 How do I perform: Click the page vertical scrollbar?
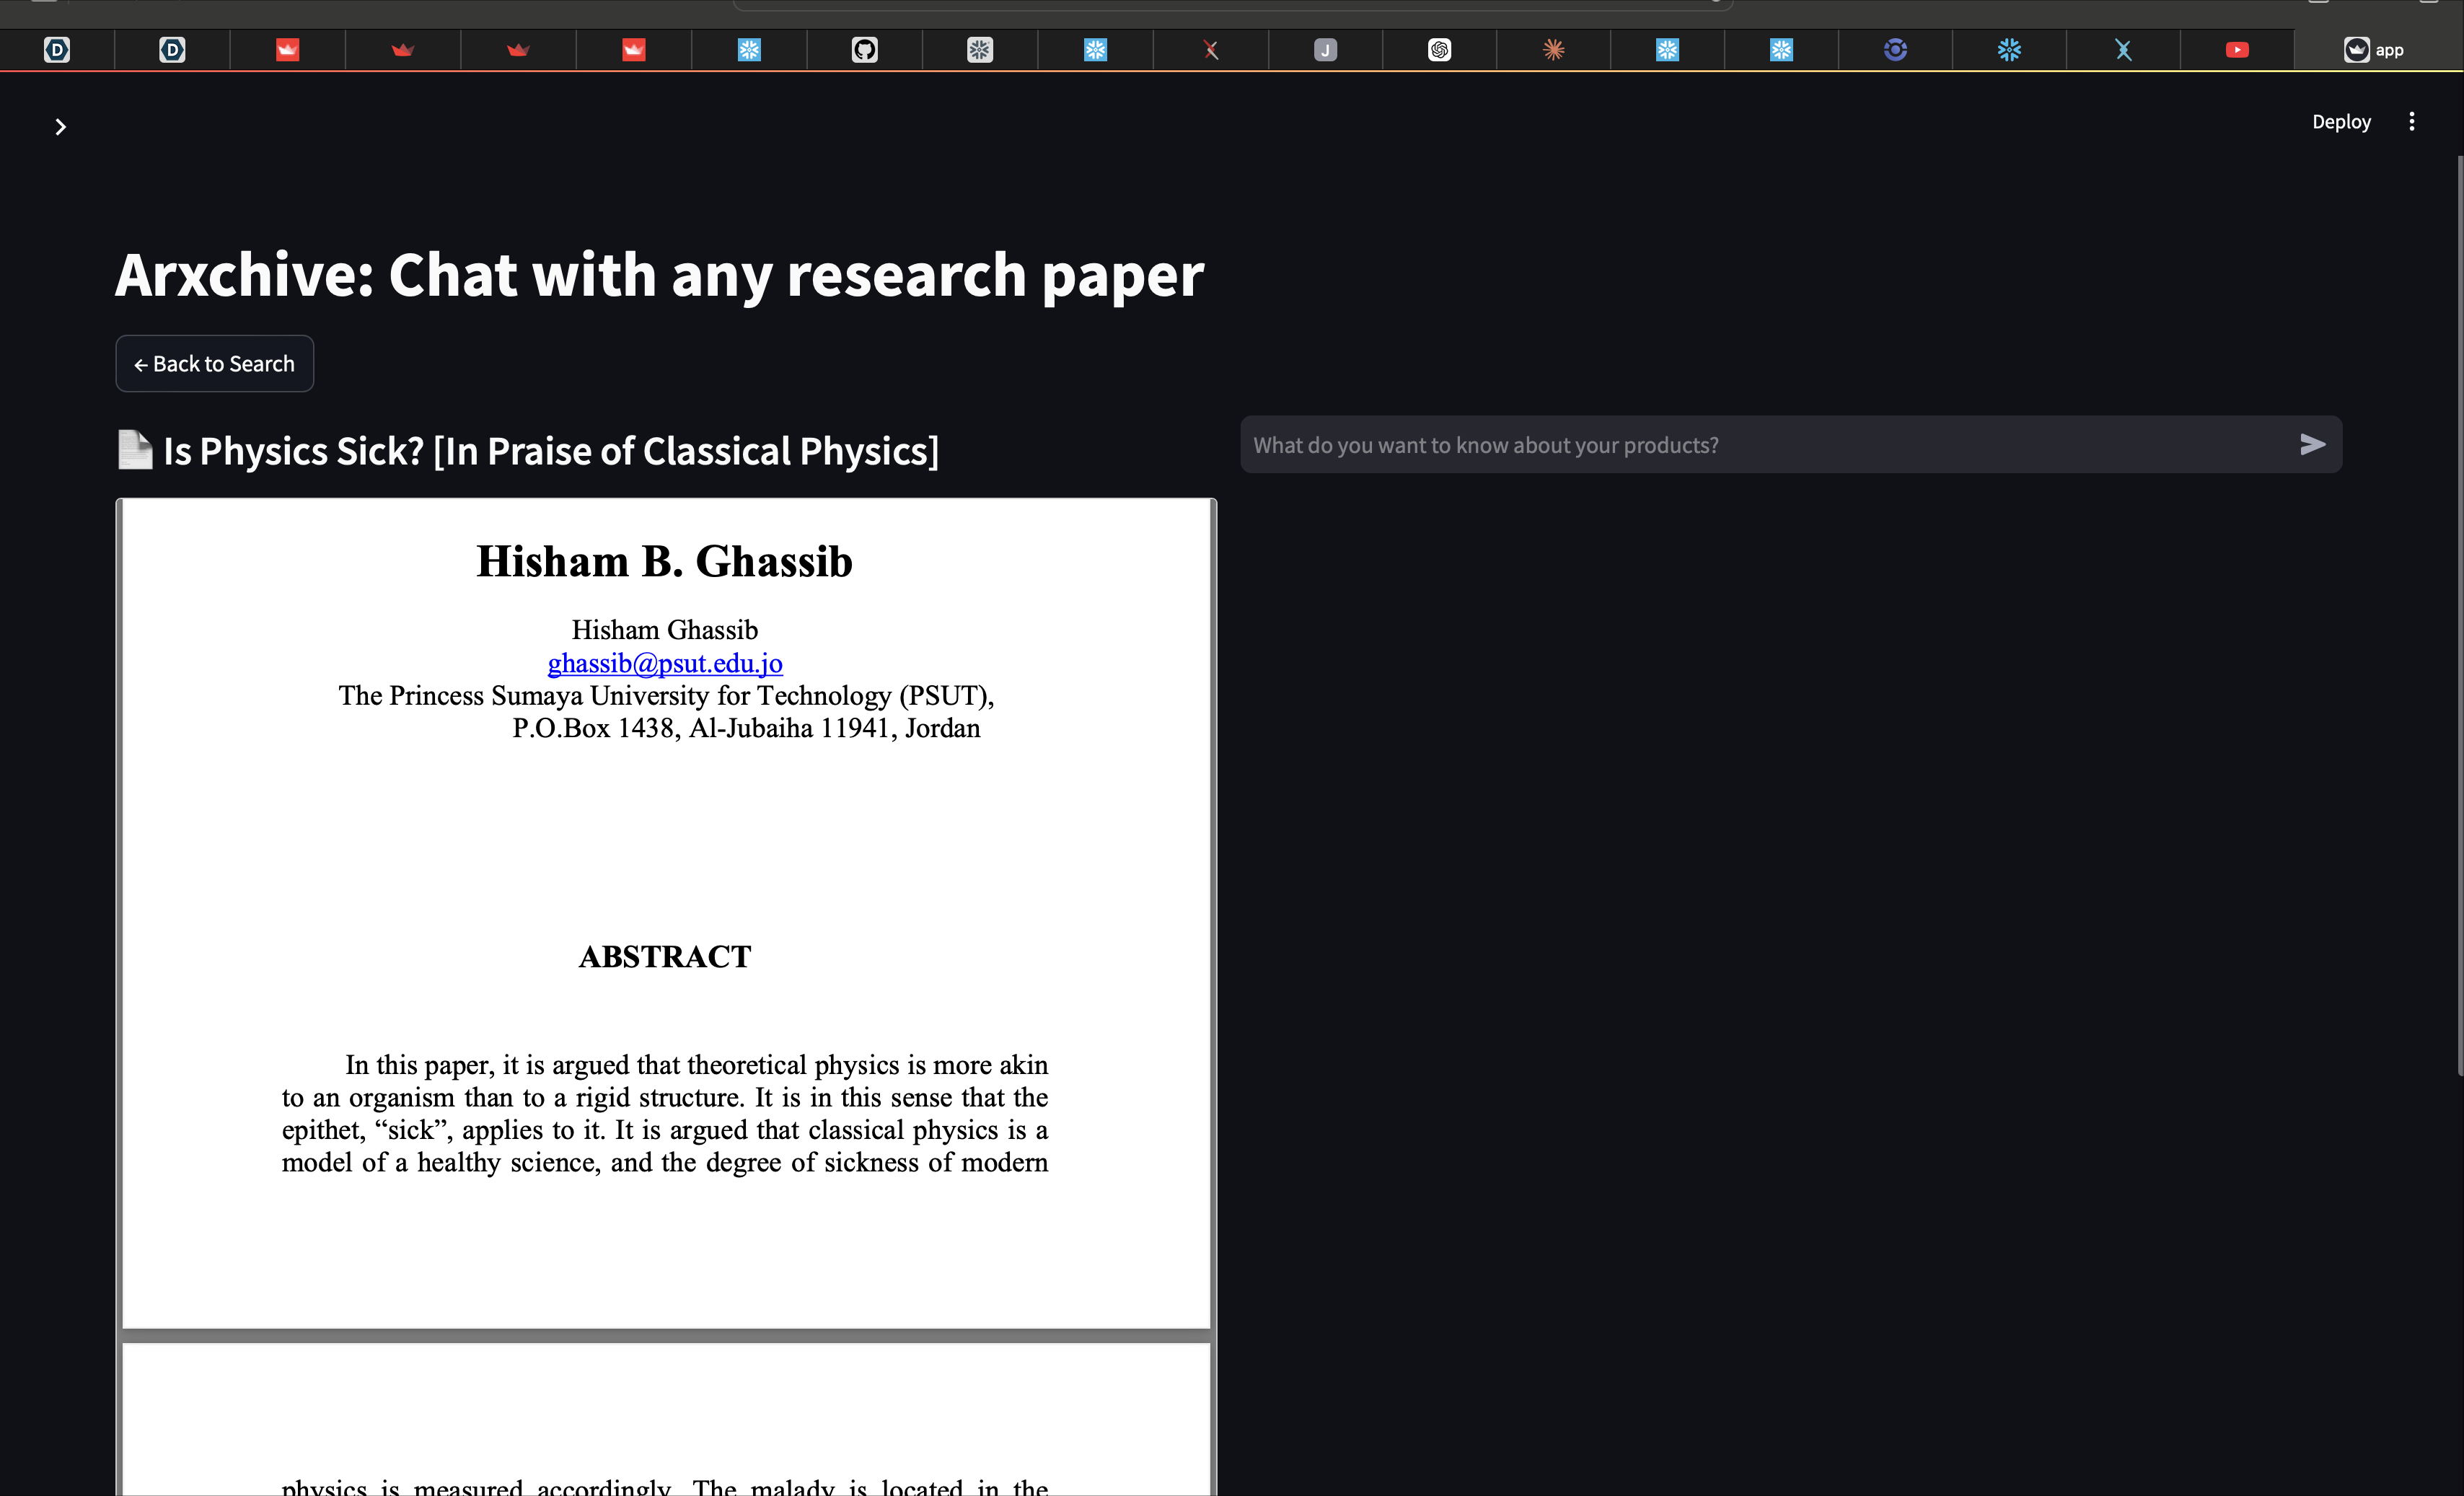coord(2459,615)
